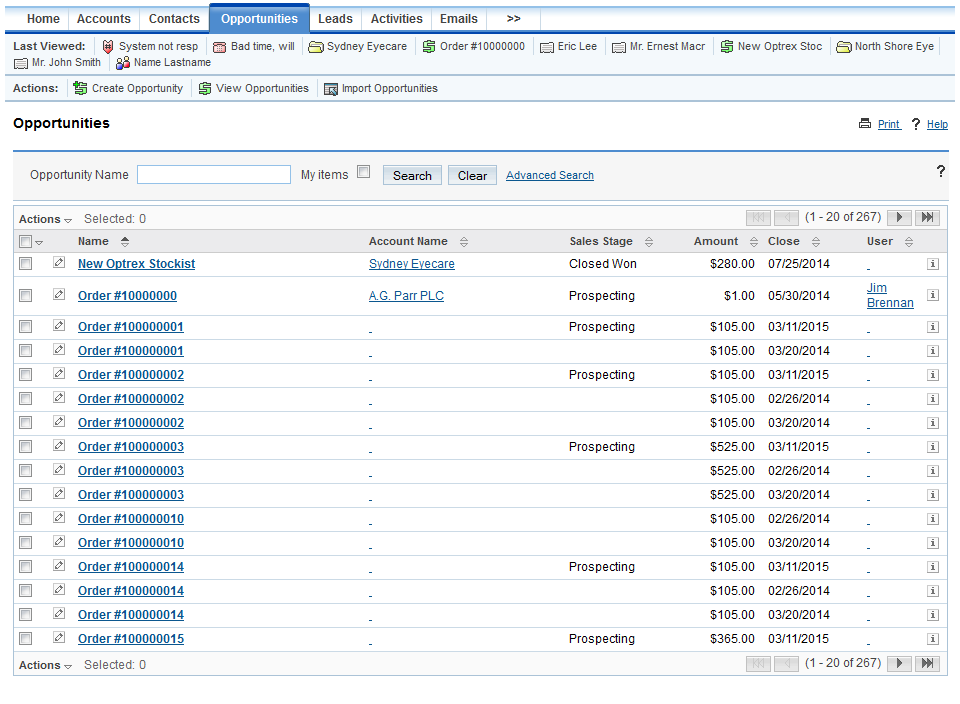The width and height of the screenshot is (960, 704).
Task: Open edit pencil on the Order #10000000 row
Action: click(59, 294)
